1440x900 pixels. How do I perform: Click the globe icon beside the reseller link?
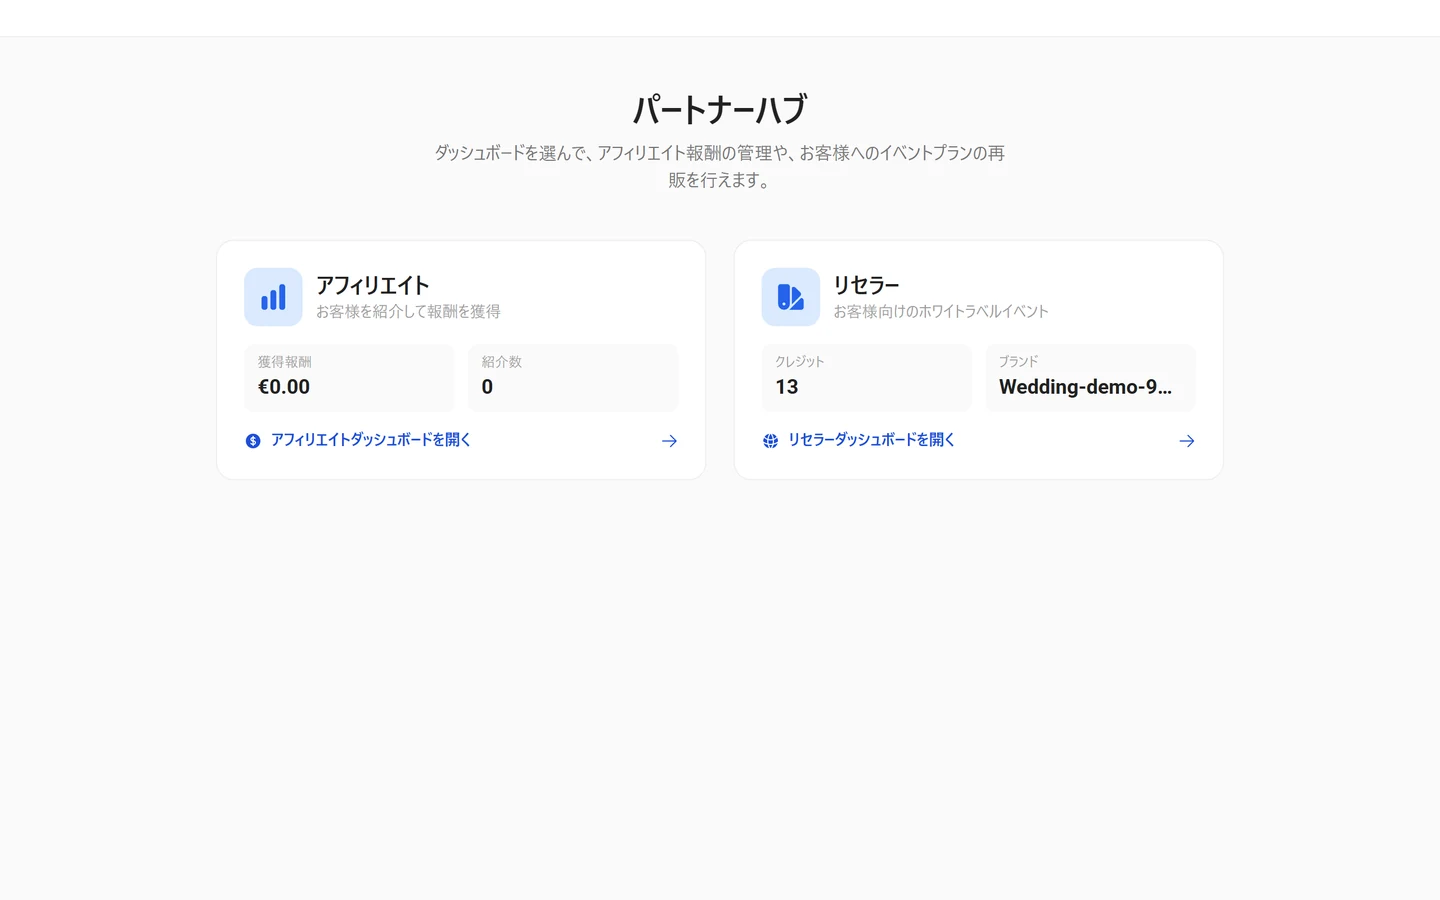click(770, 441)
